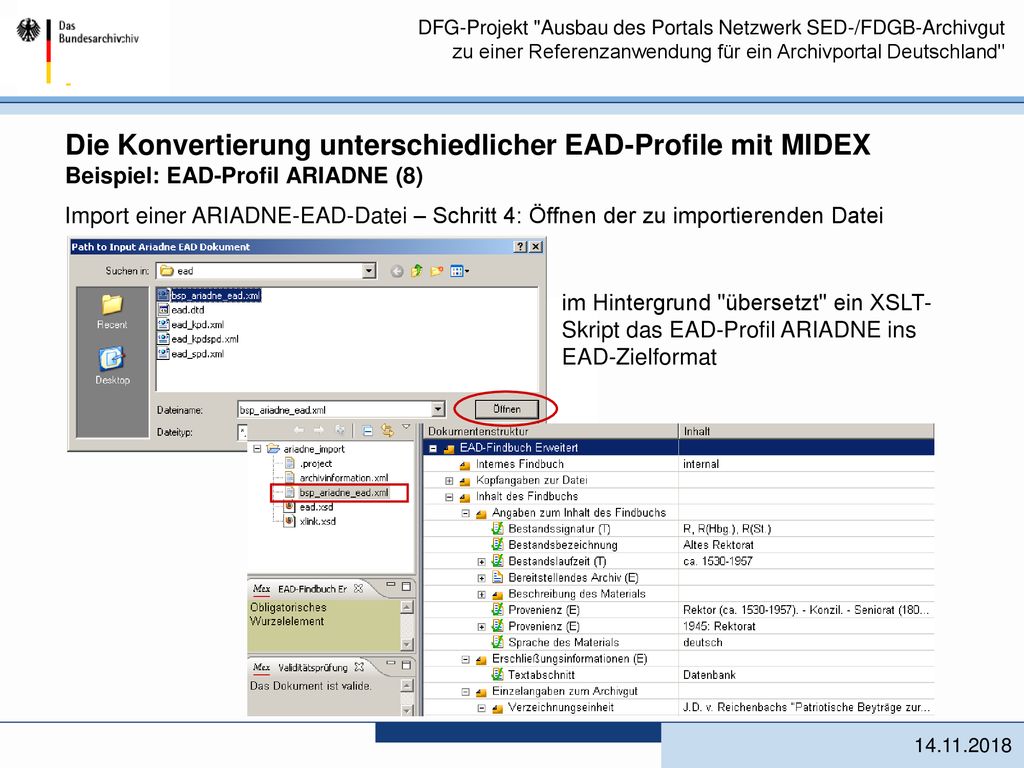1024x768 pixels.
Task: Select the Internes Findbuch row
Action: [x=678, y=464]
